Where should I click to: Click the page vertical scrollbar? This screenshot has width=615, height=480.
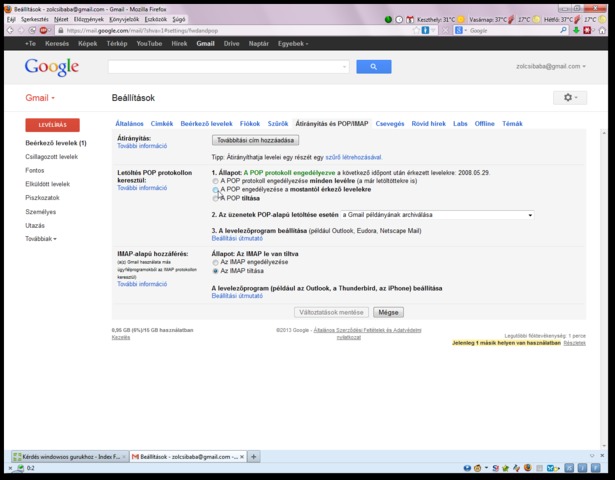(604, 288)
